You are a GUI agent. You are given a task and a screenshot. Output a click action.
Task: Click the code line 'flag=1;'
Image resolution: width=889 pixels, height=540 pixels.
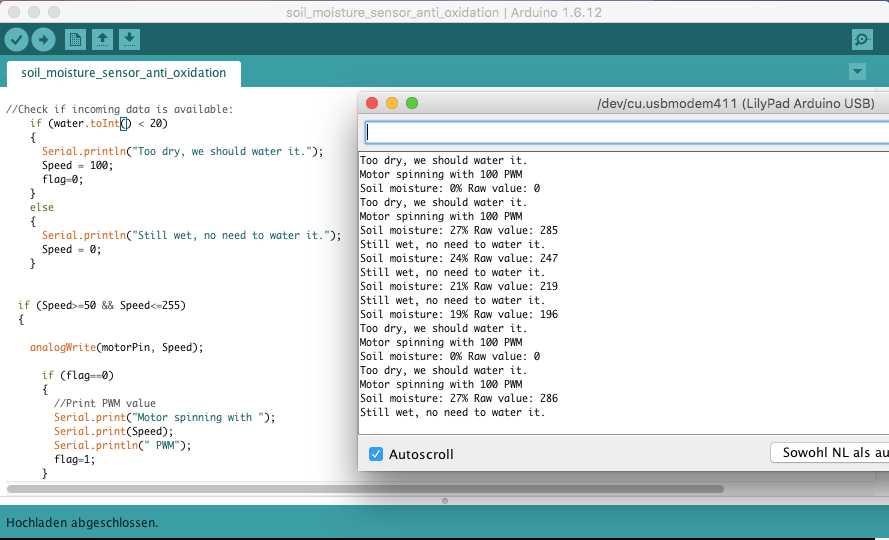[75, 459]
